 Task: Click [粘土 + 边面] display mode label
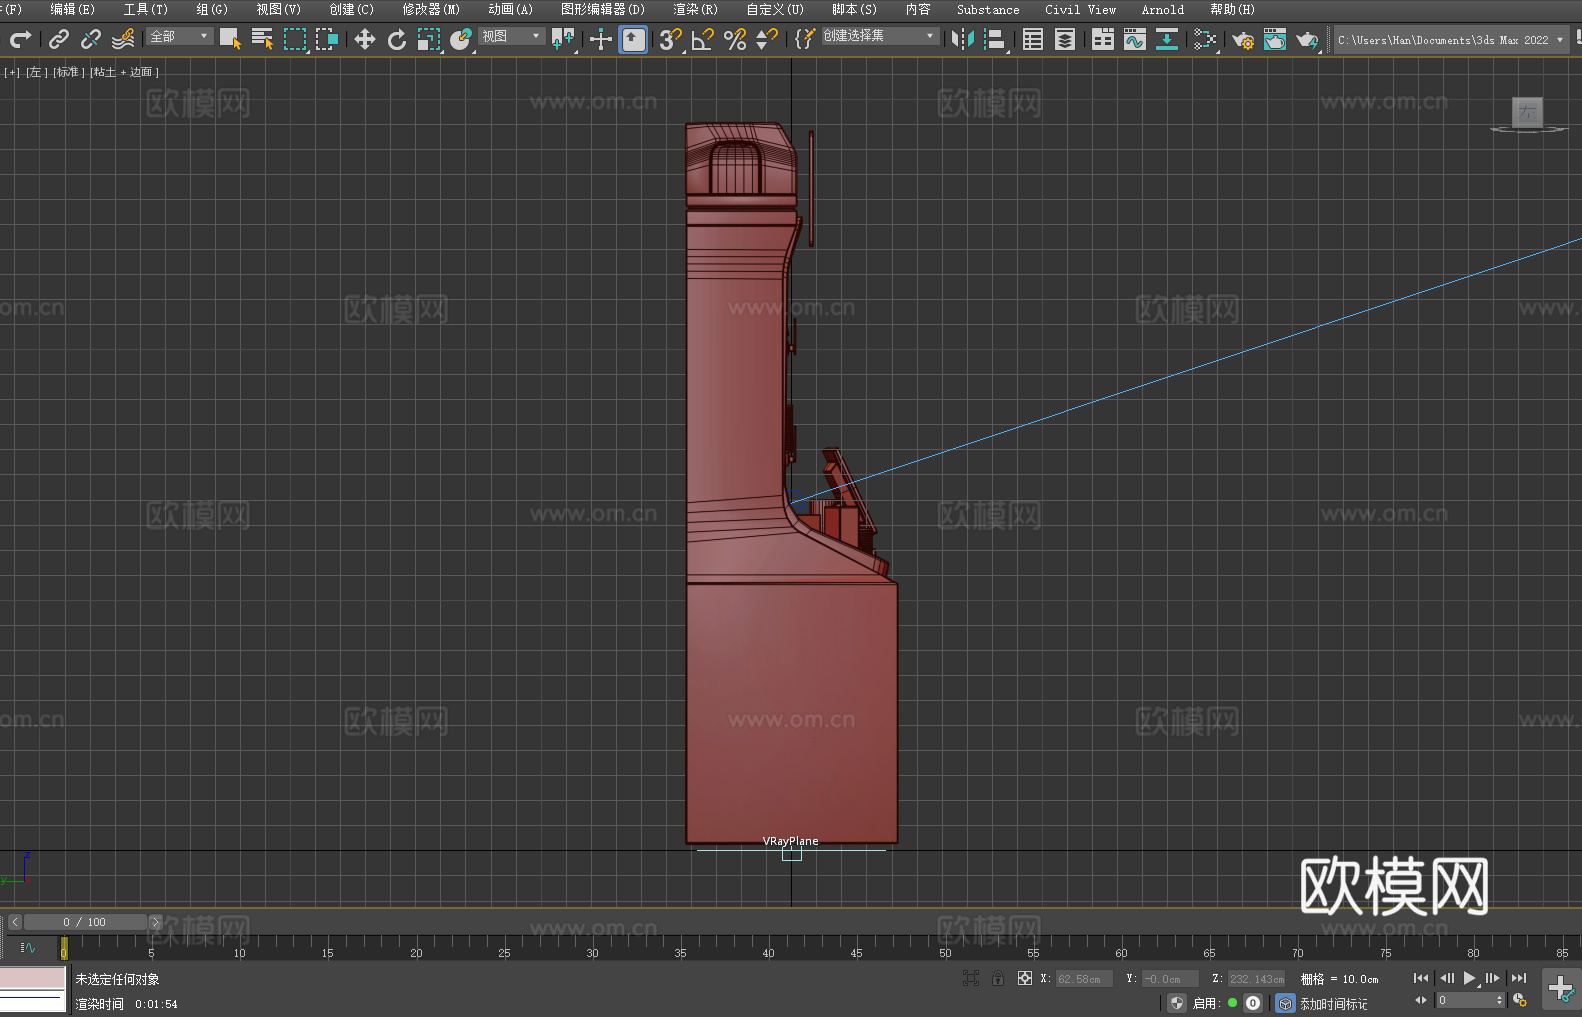tap(124, 72)
